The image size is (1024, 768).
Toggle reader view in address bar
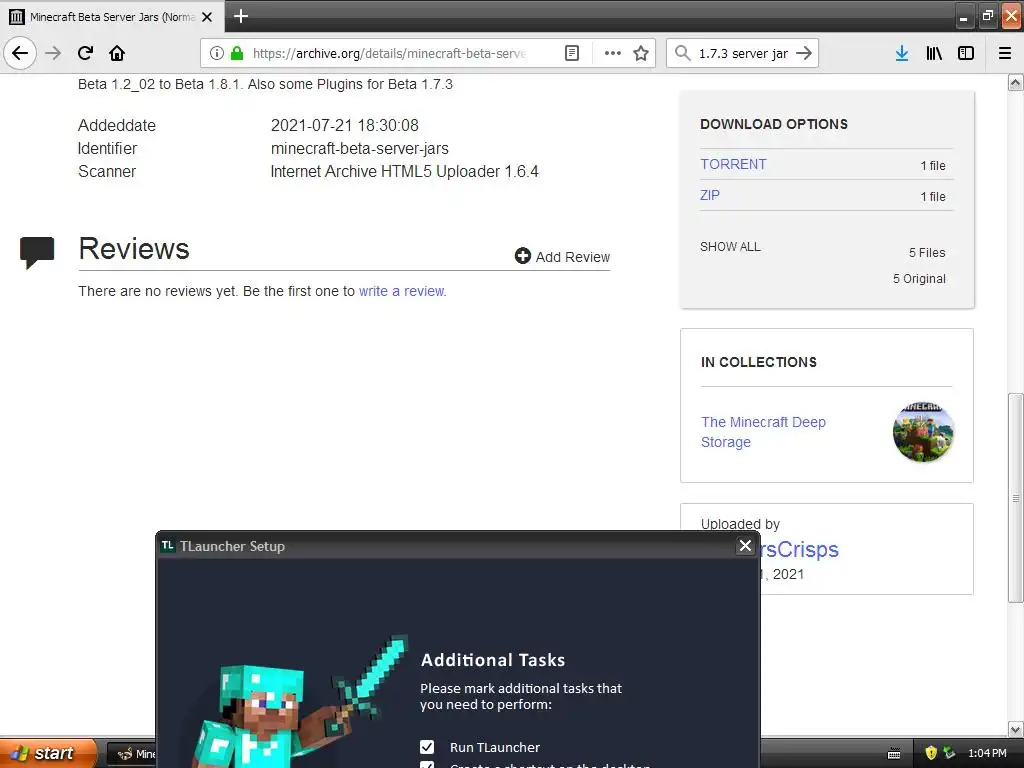tap(571, 53)
